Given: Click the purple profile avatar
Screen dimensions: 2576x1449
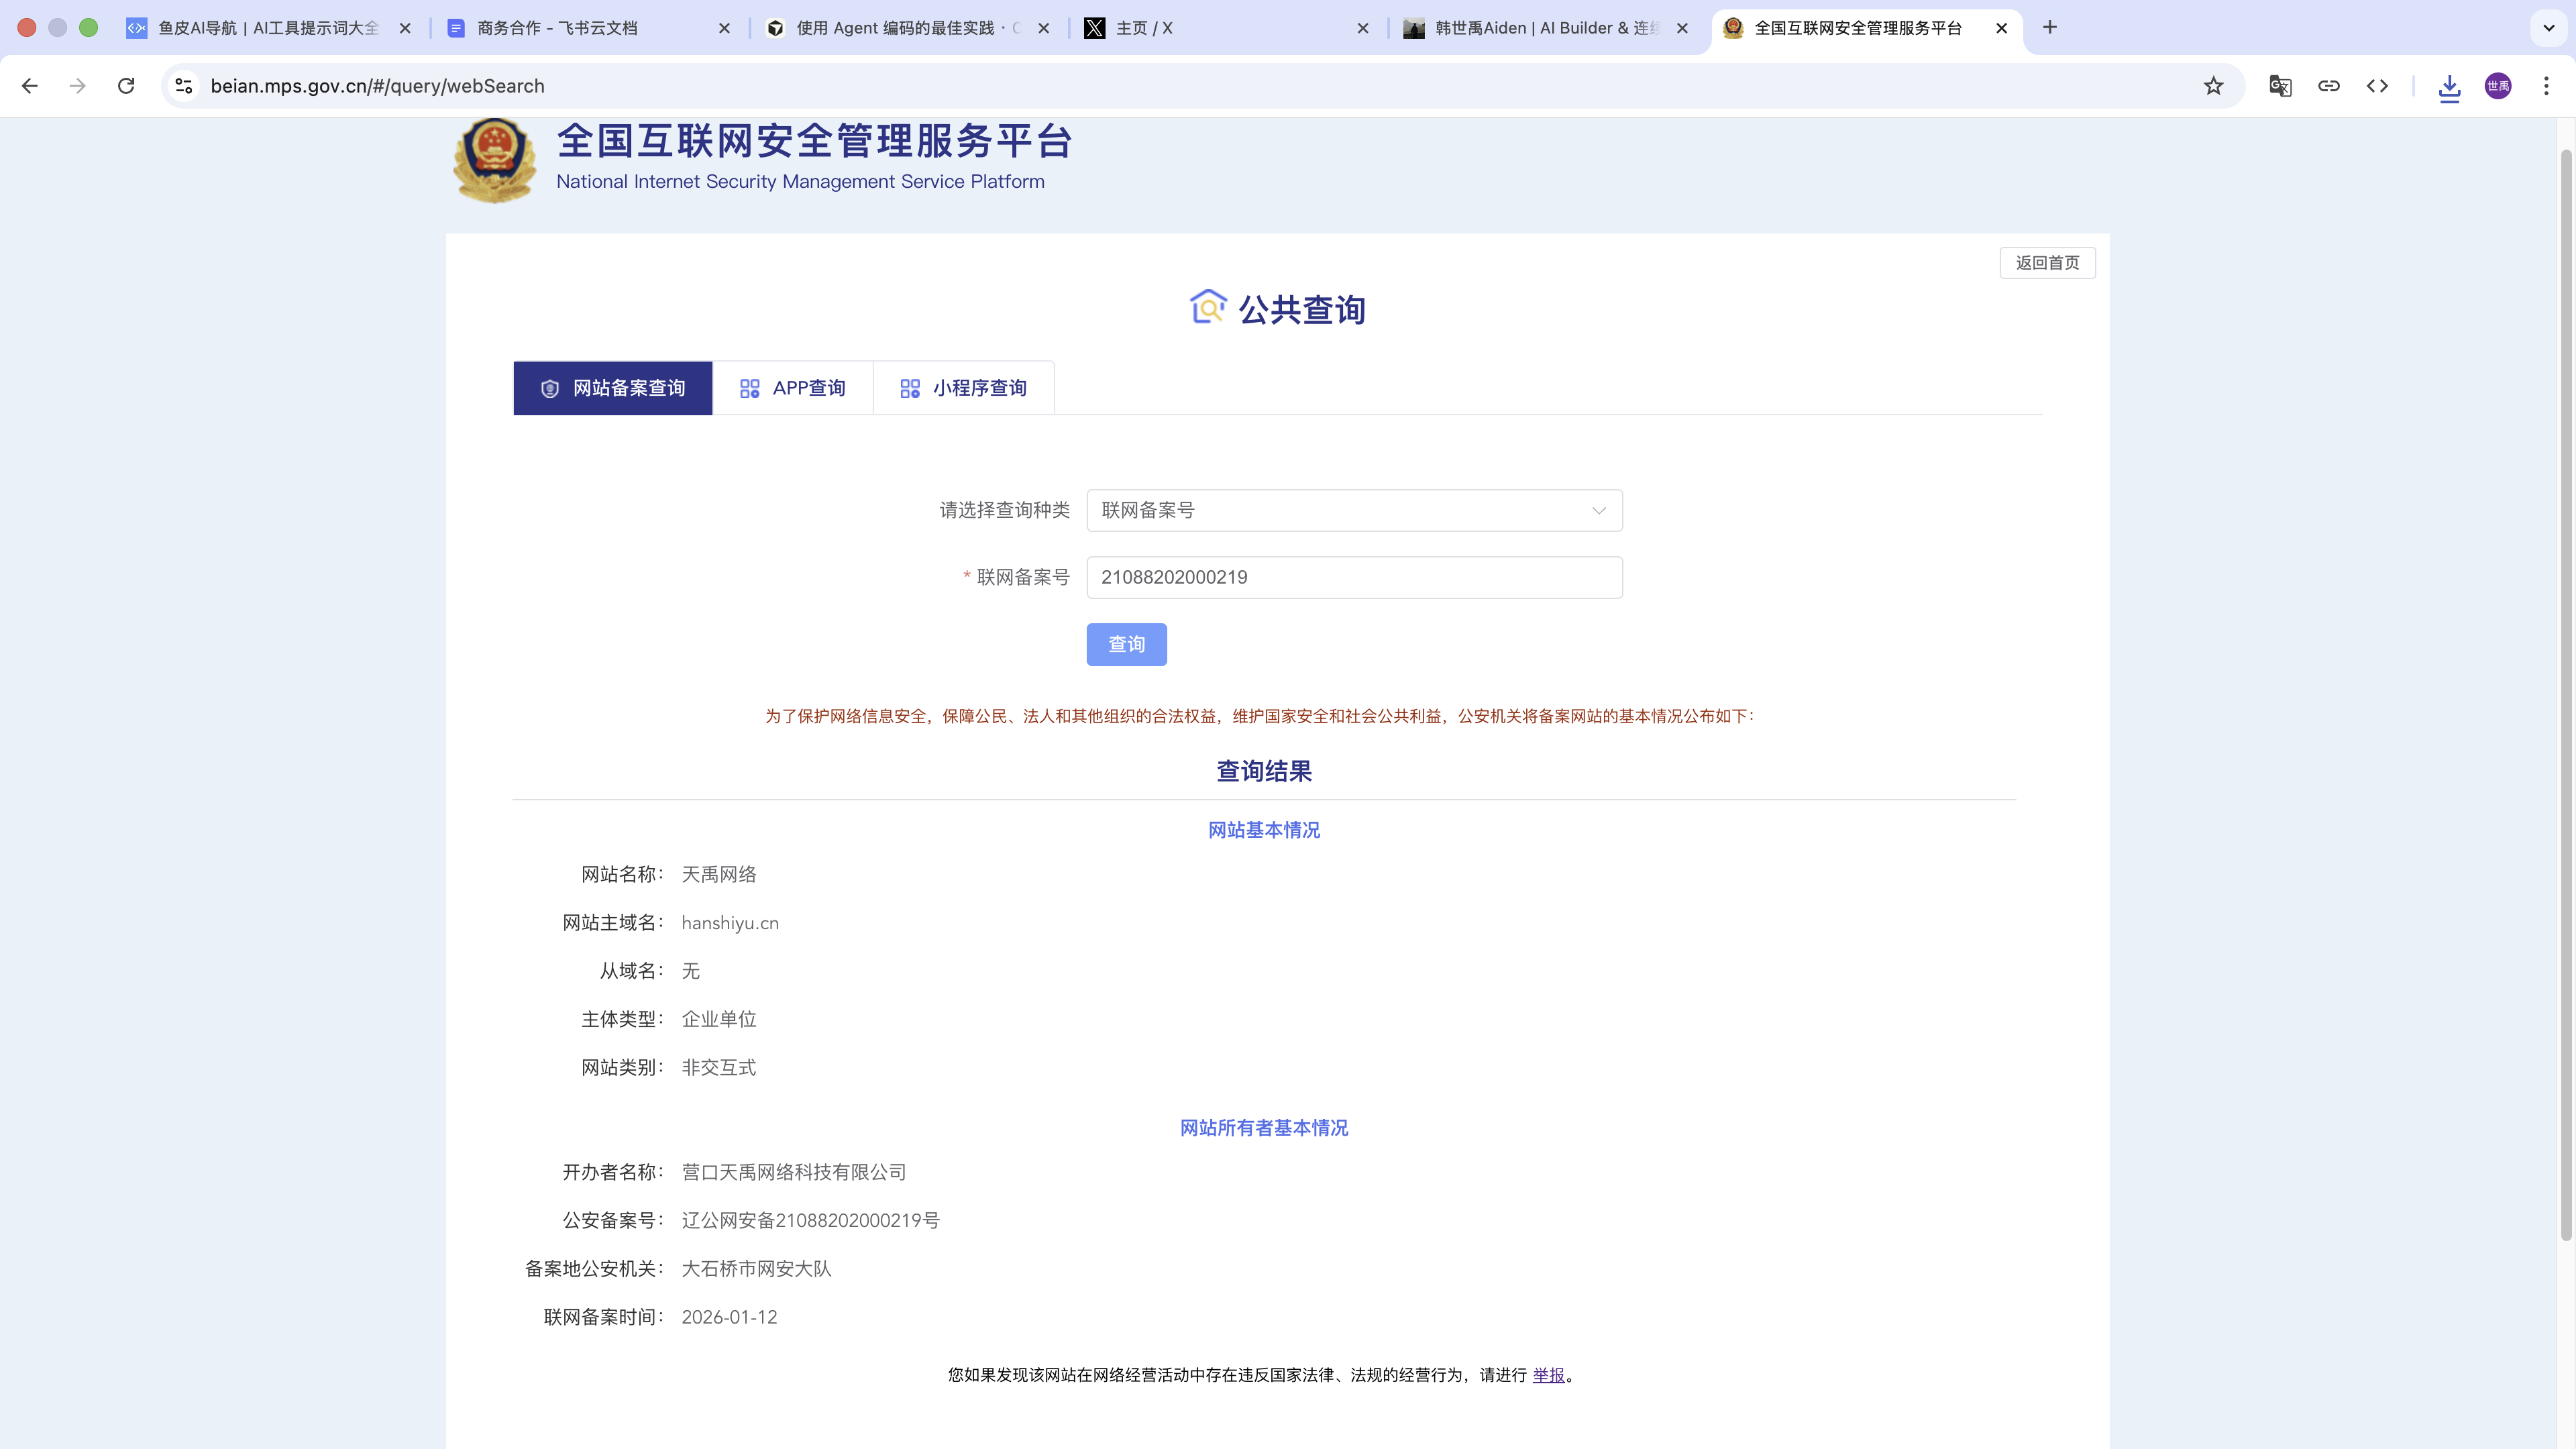Looking at the screenshot, I should point(2497,86).
